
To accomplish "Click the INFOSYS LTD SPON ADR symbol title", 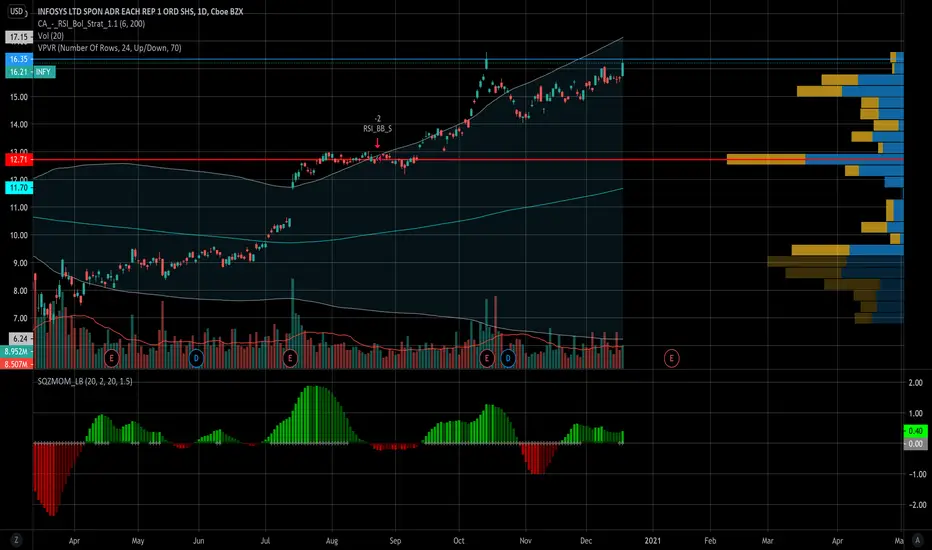I will [x=140, y=11].
